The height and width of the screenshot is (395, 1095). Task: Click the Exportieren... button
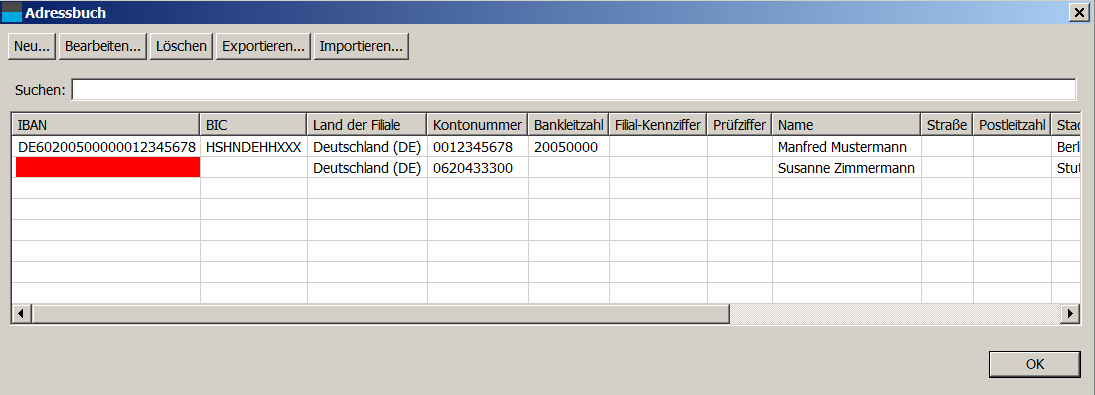click(x=263, y=47)
